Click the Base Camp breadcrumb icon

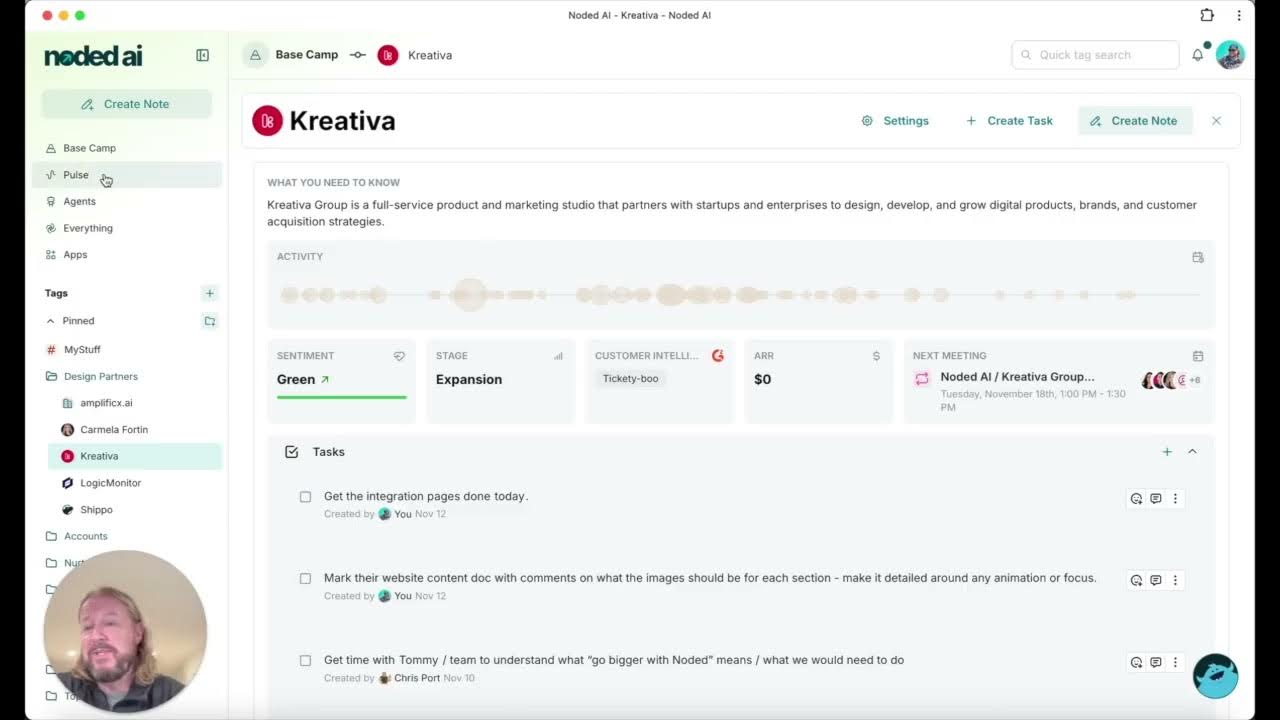pos(255,55)
